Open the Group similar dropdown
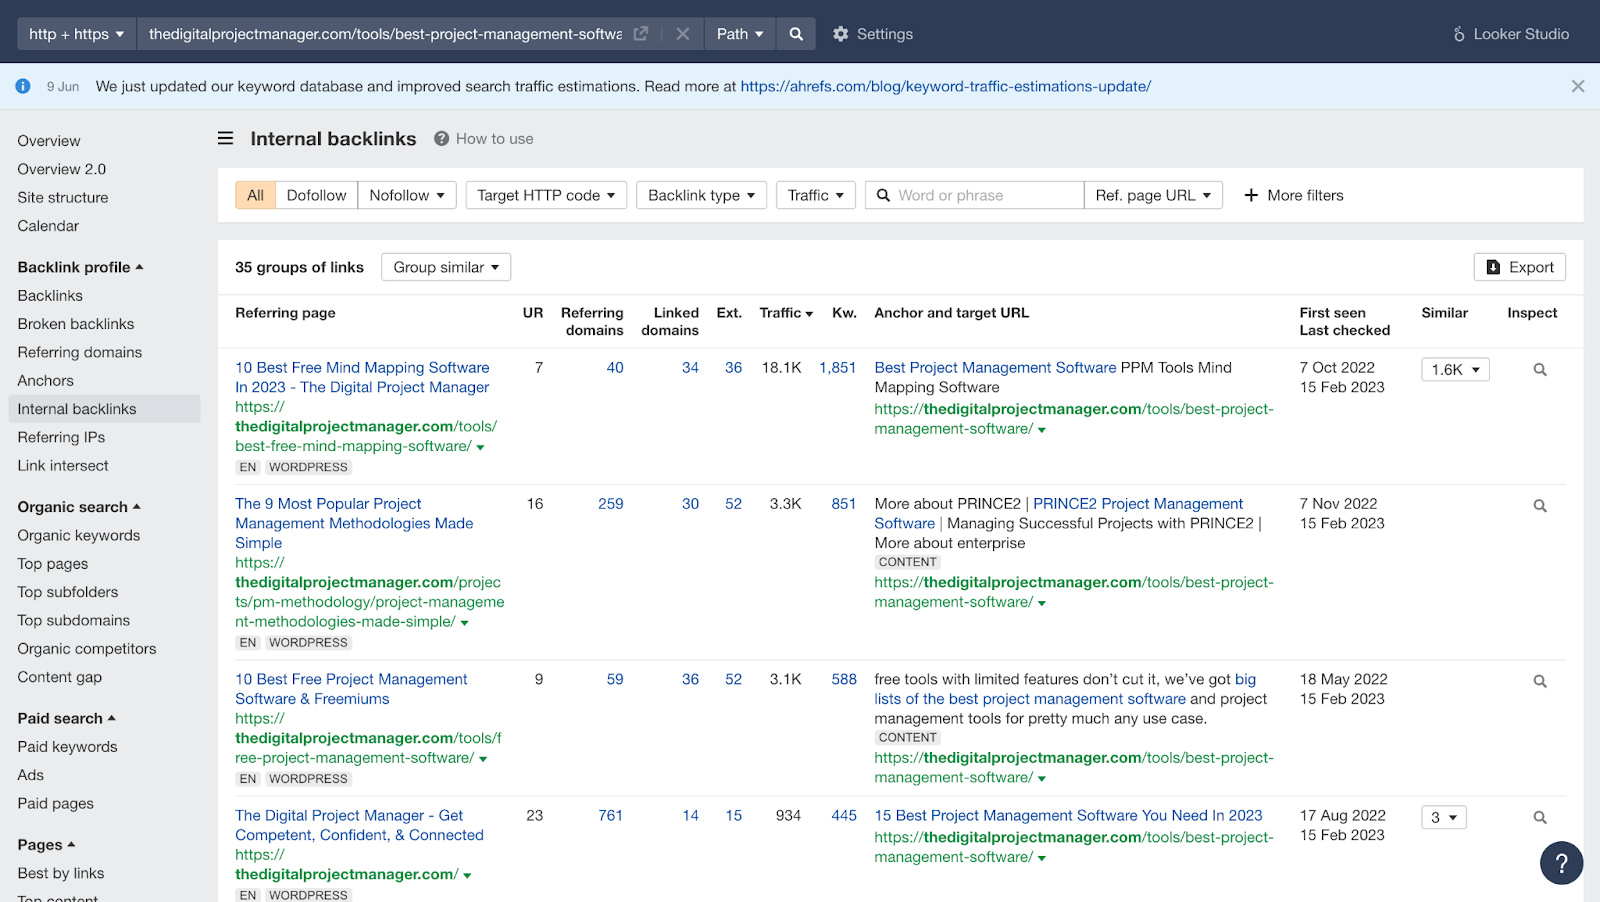Image resolution: width=1600 pixels, height=902 pixels. pyautogui.click(x=446, y=267)
